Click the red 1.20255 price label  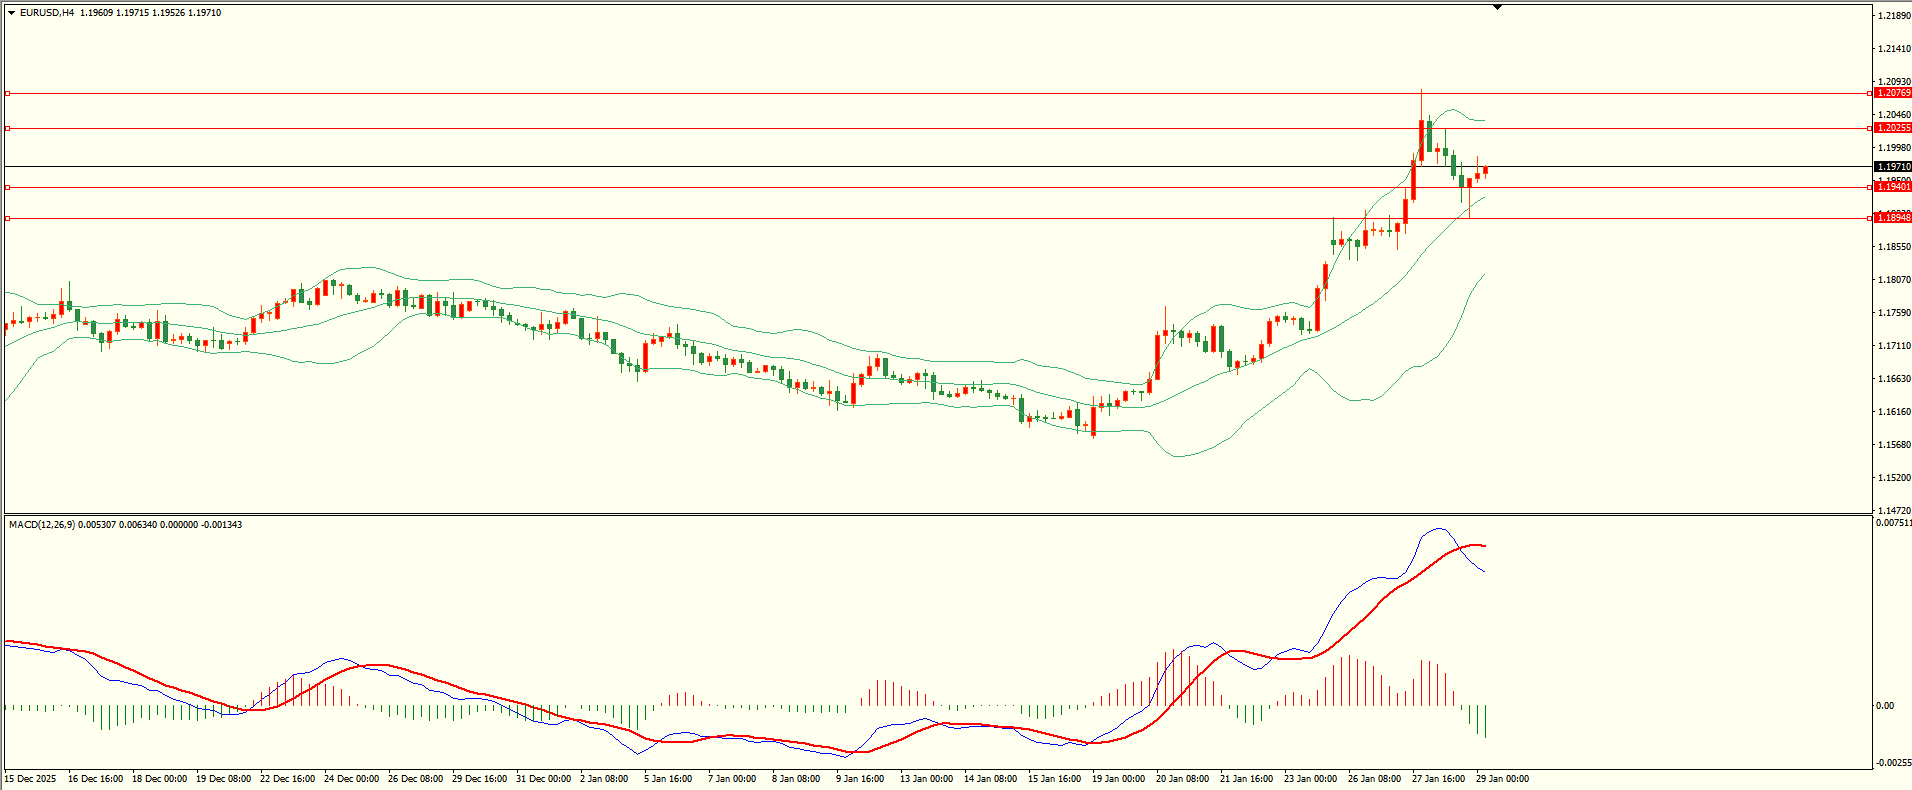[1893, 128]
